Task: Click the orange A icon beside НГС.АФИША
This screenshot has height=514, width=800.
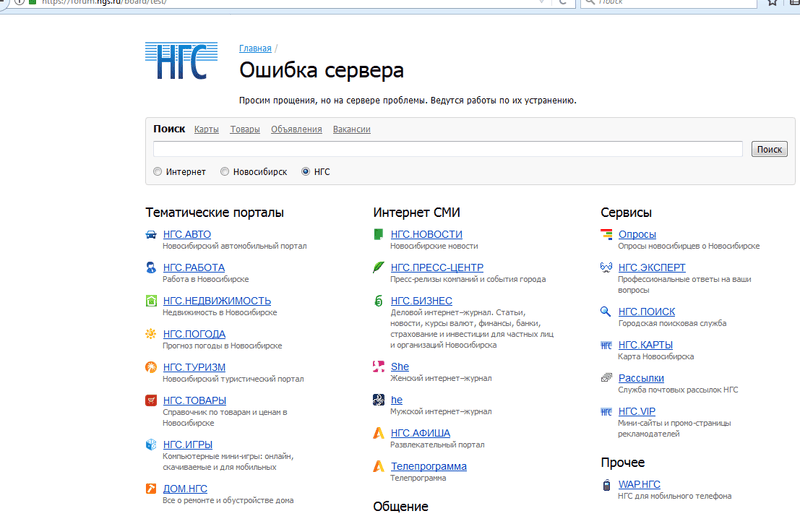Action: coord(379,433)
